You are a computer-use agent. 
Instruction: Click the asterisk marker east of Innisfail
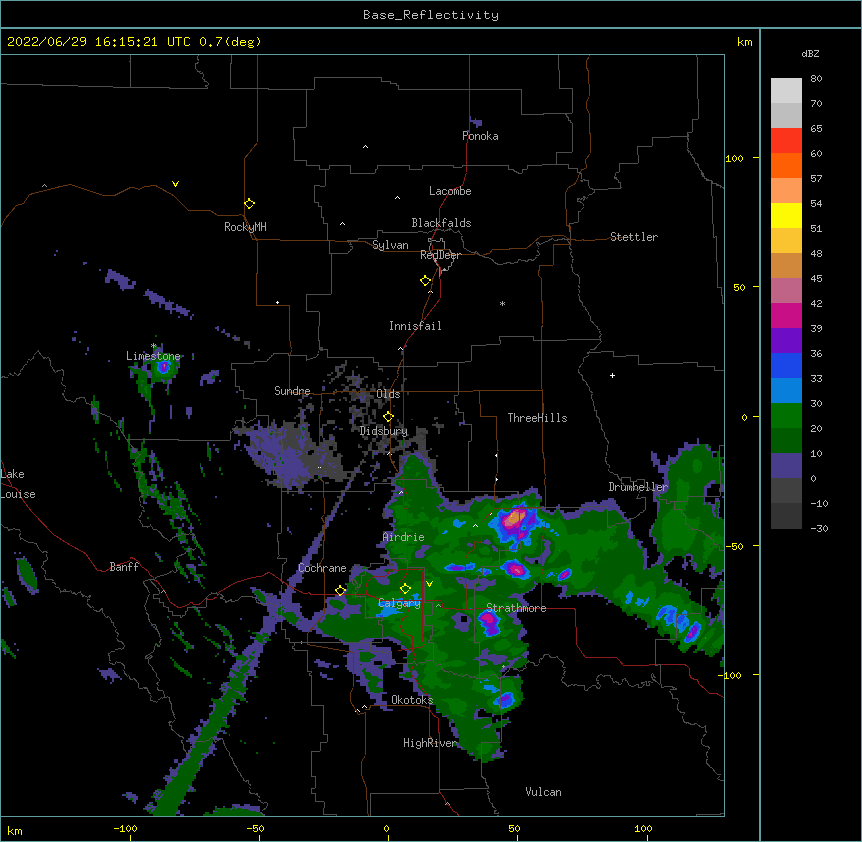coord(502,303)
